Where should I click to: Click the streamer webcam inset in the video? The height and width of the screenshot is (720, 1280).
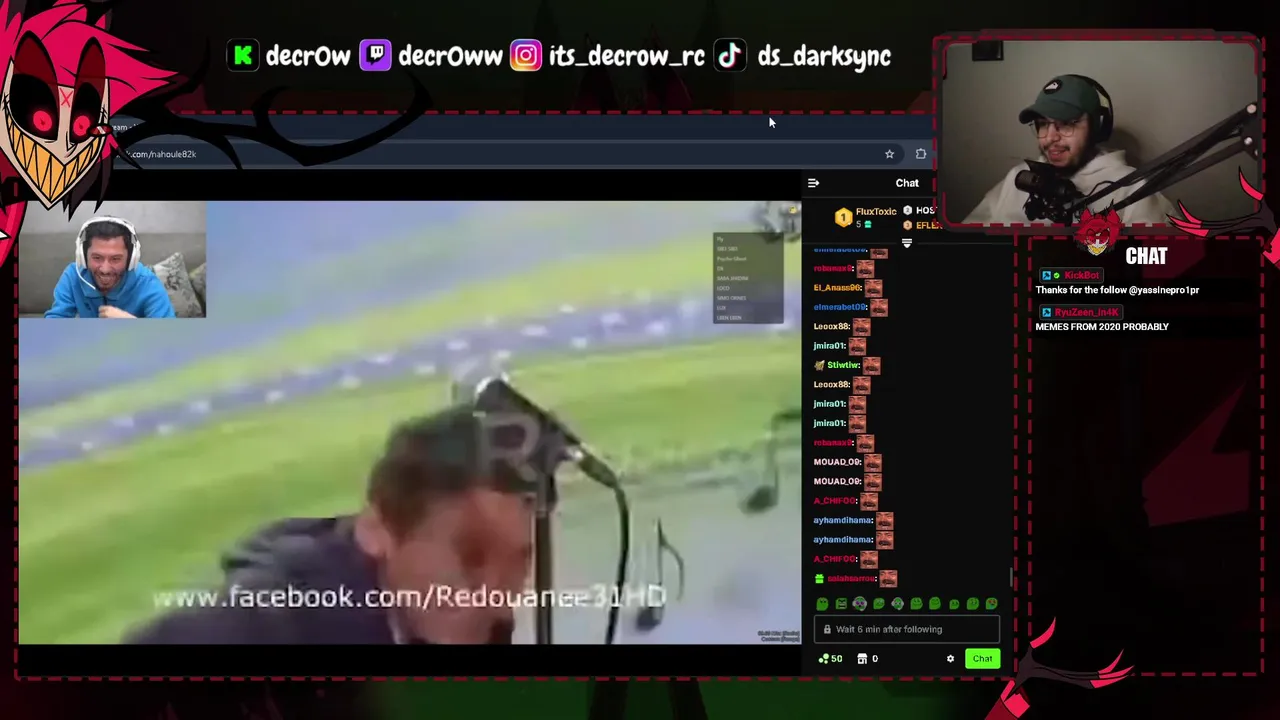[112, 262]
